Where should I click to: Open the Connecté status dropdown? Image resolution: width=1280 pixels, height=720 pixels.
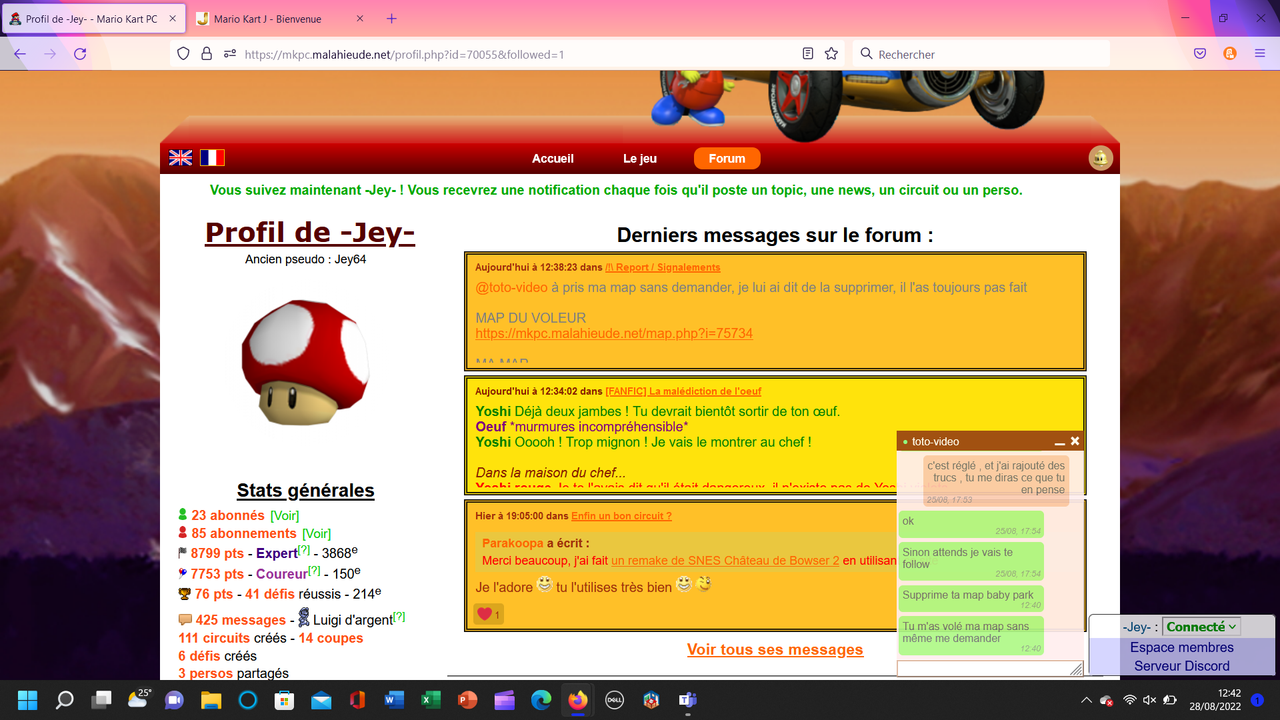(1201, 627)
